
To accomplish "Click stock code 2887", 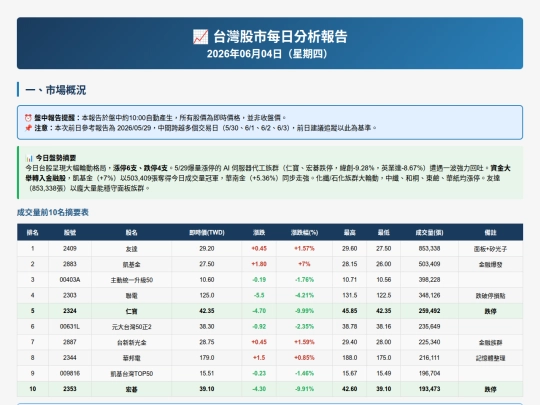I will point(70,342).
